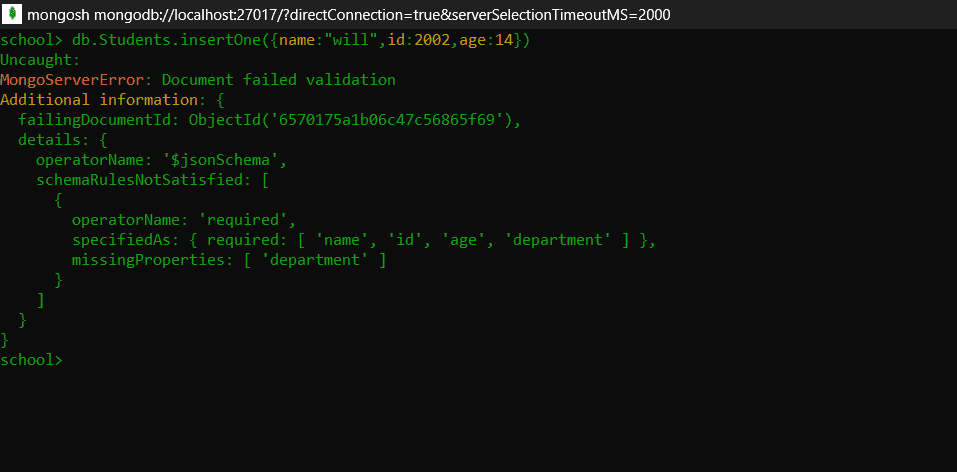This screenshot has height=472, width=957.
Task: Click the schemaRulesNotSatisfied key
Action: click(139, 180)
